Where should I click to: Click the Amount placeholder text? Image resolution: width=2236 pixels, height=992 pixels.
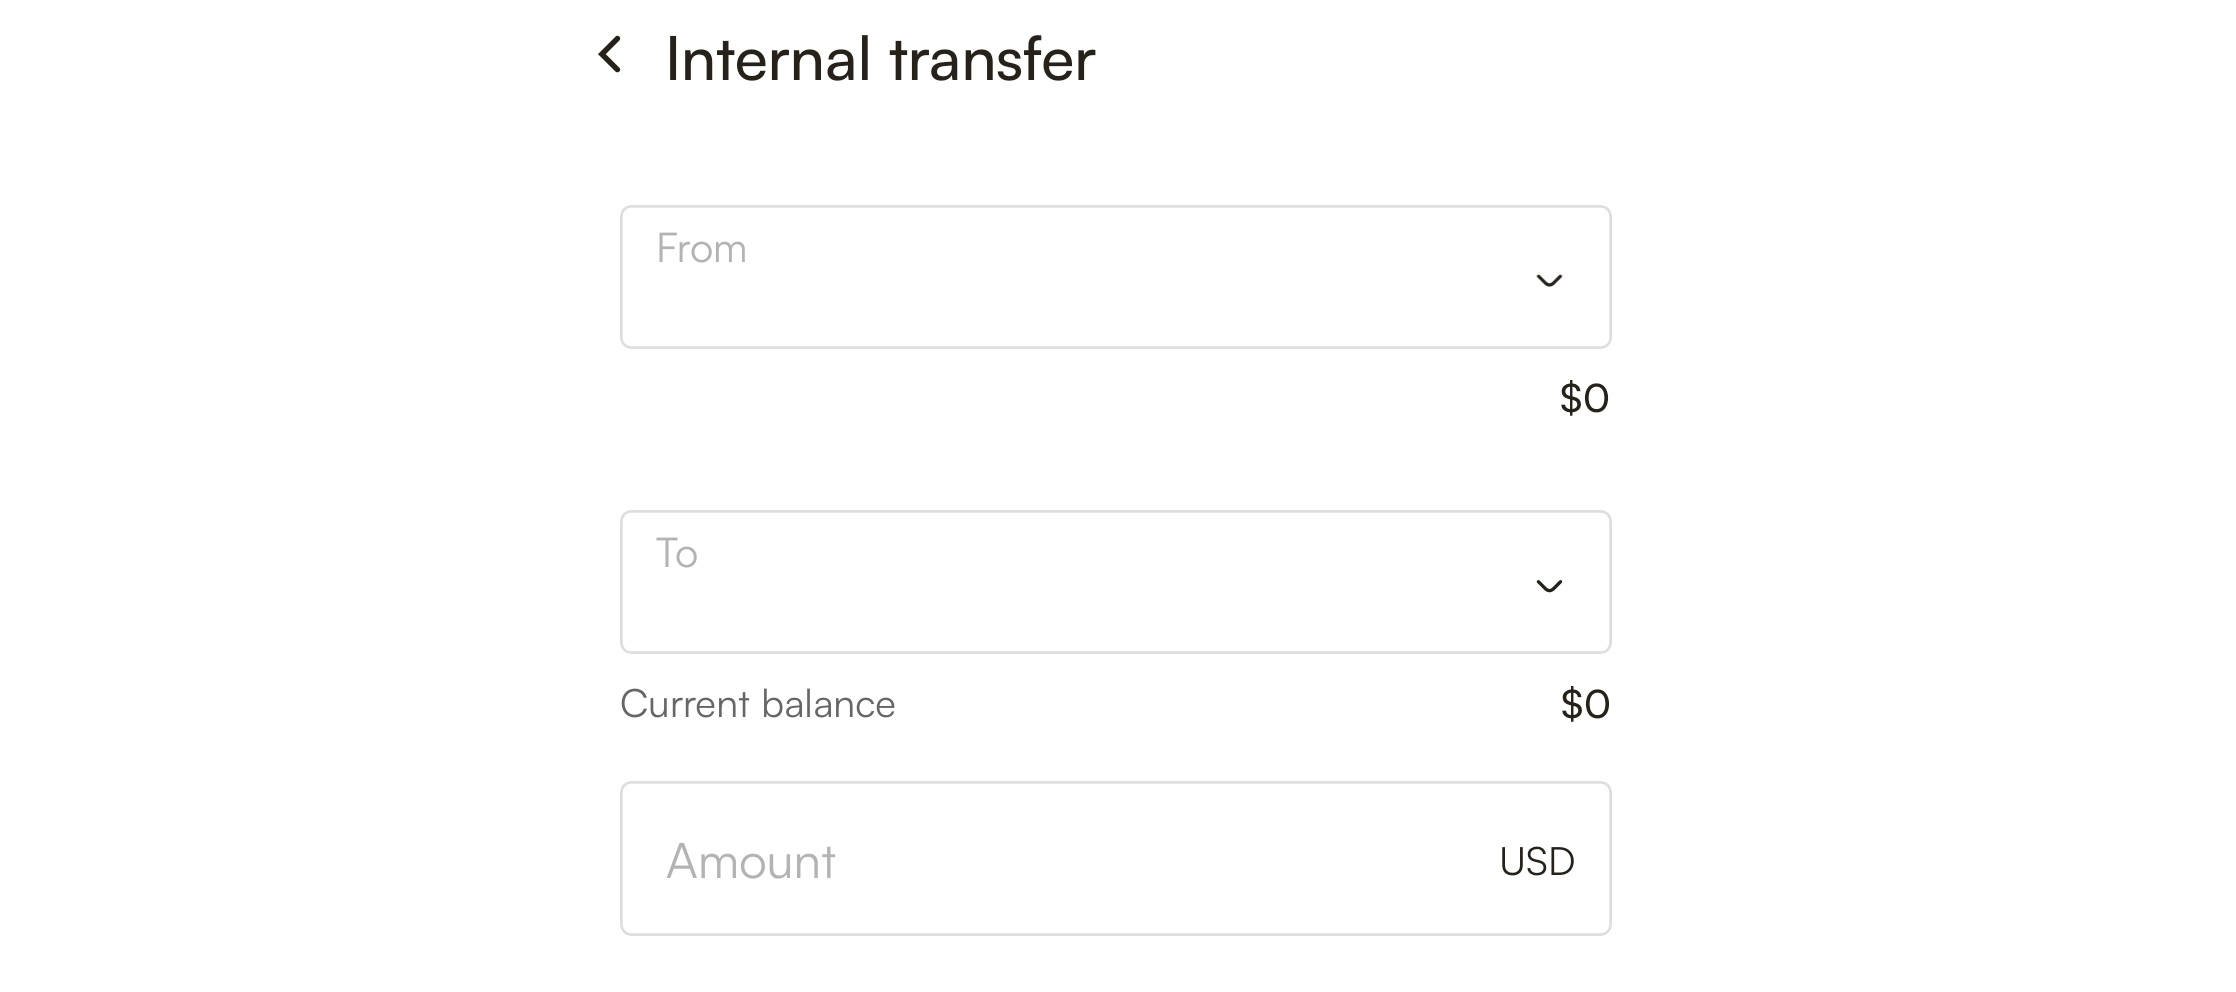coord(750,861)
